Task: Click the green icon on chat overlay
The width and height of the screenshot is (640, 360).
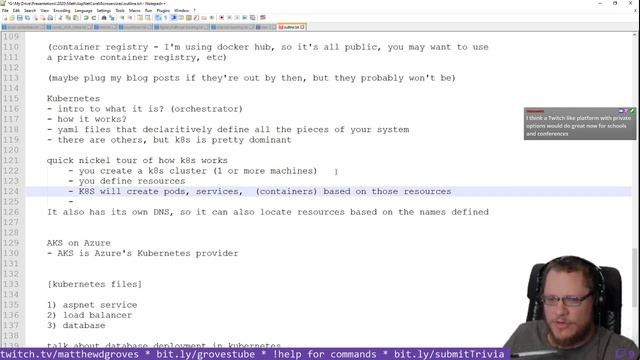Action: (632, 111)
